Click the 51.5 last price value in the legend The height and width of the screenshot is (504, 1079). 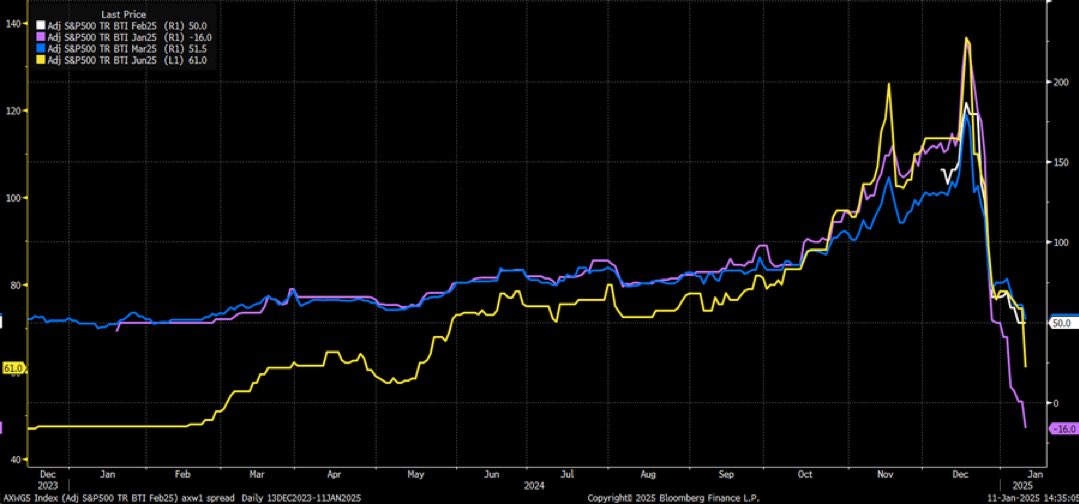tap(196, 48)
